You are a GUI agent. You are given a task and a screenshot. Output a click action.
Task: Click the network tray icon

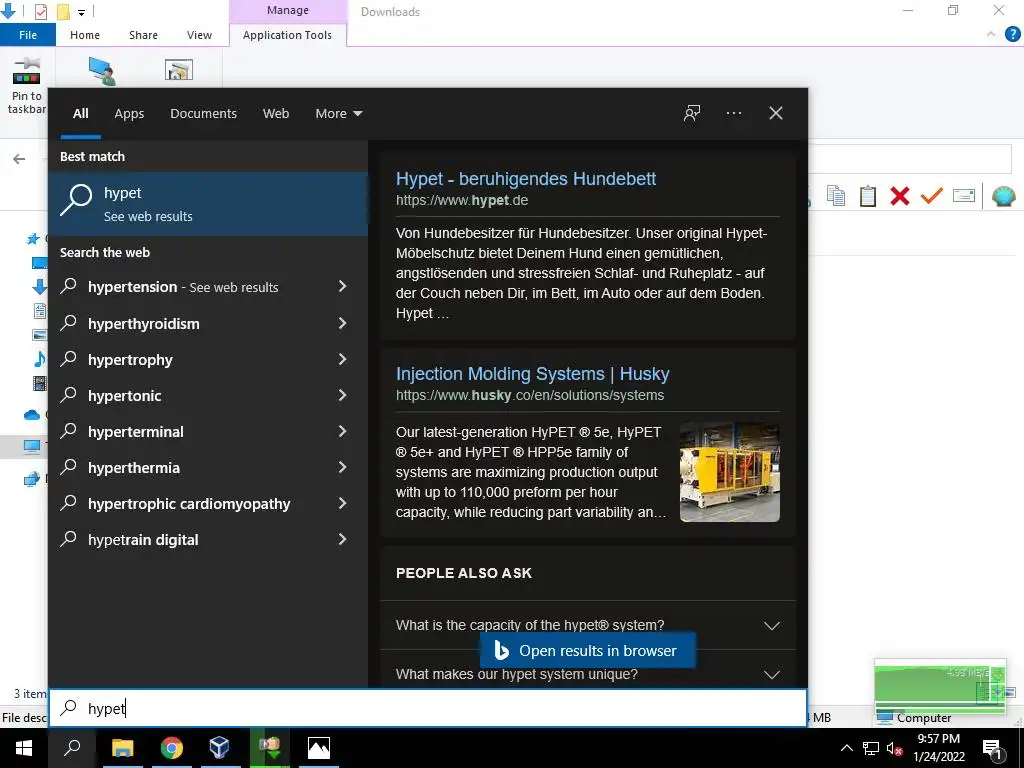click(x=871, y=748)
